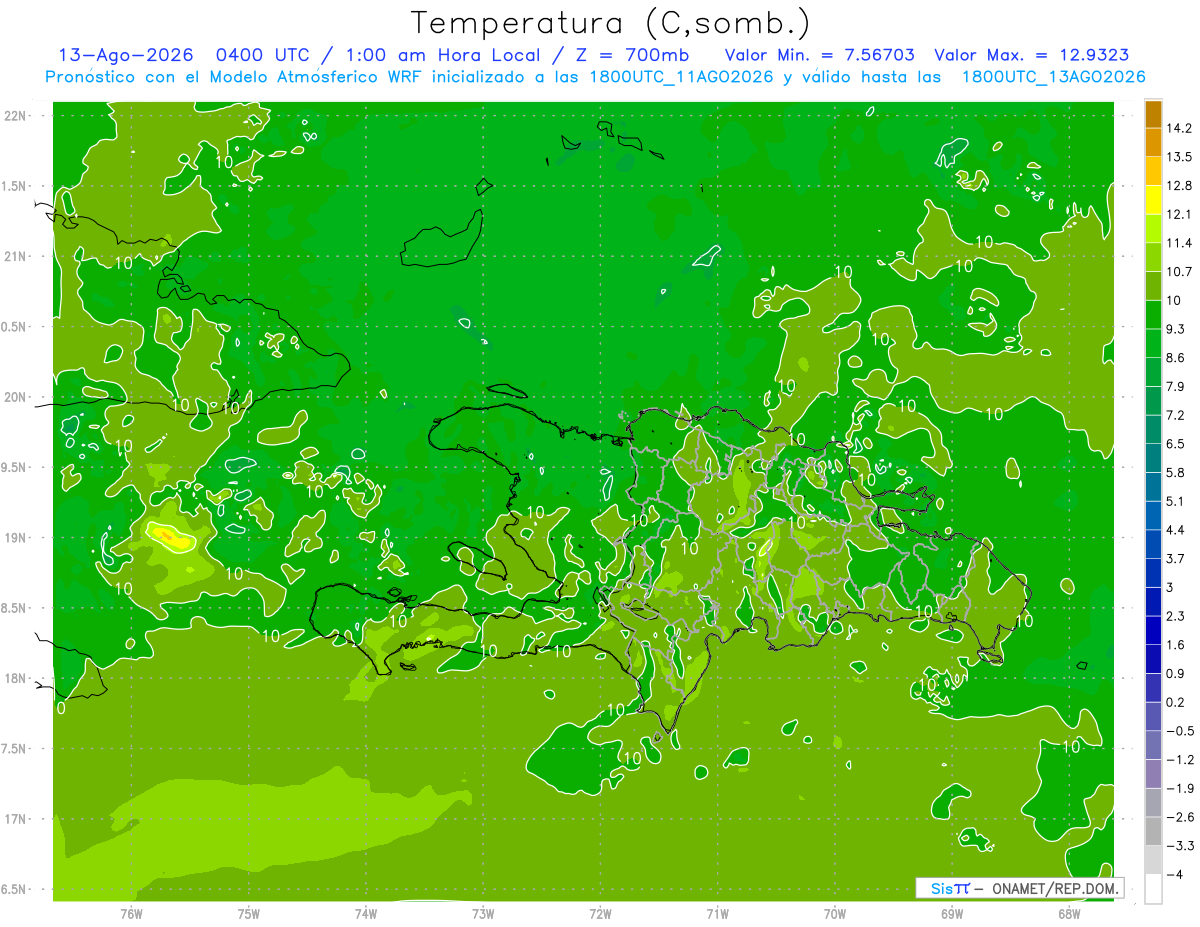
Task: Click the '6.5' colorbar value label
Action: (x=1176, y=444)
